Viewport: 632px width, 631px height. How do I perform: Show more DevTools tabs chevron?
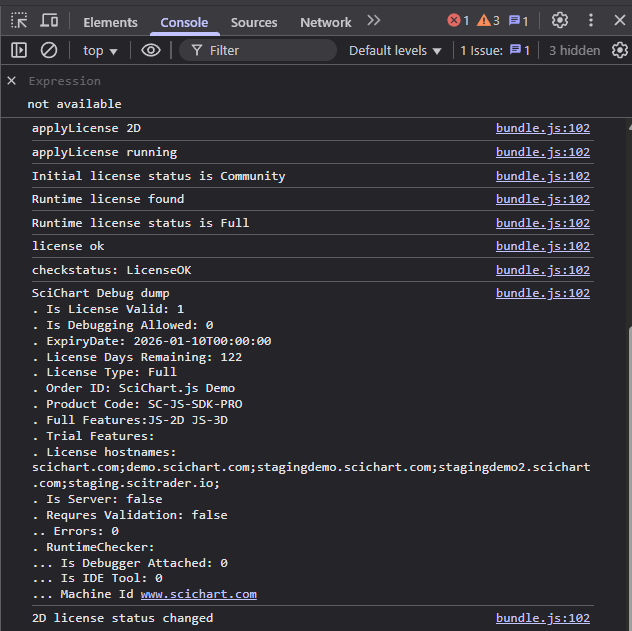pos(374,20)
